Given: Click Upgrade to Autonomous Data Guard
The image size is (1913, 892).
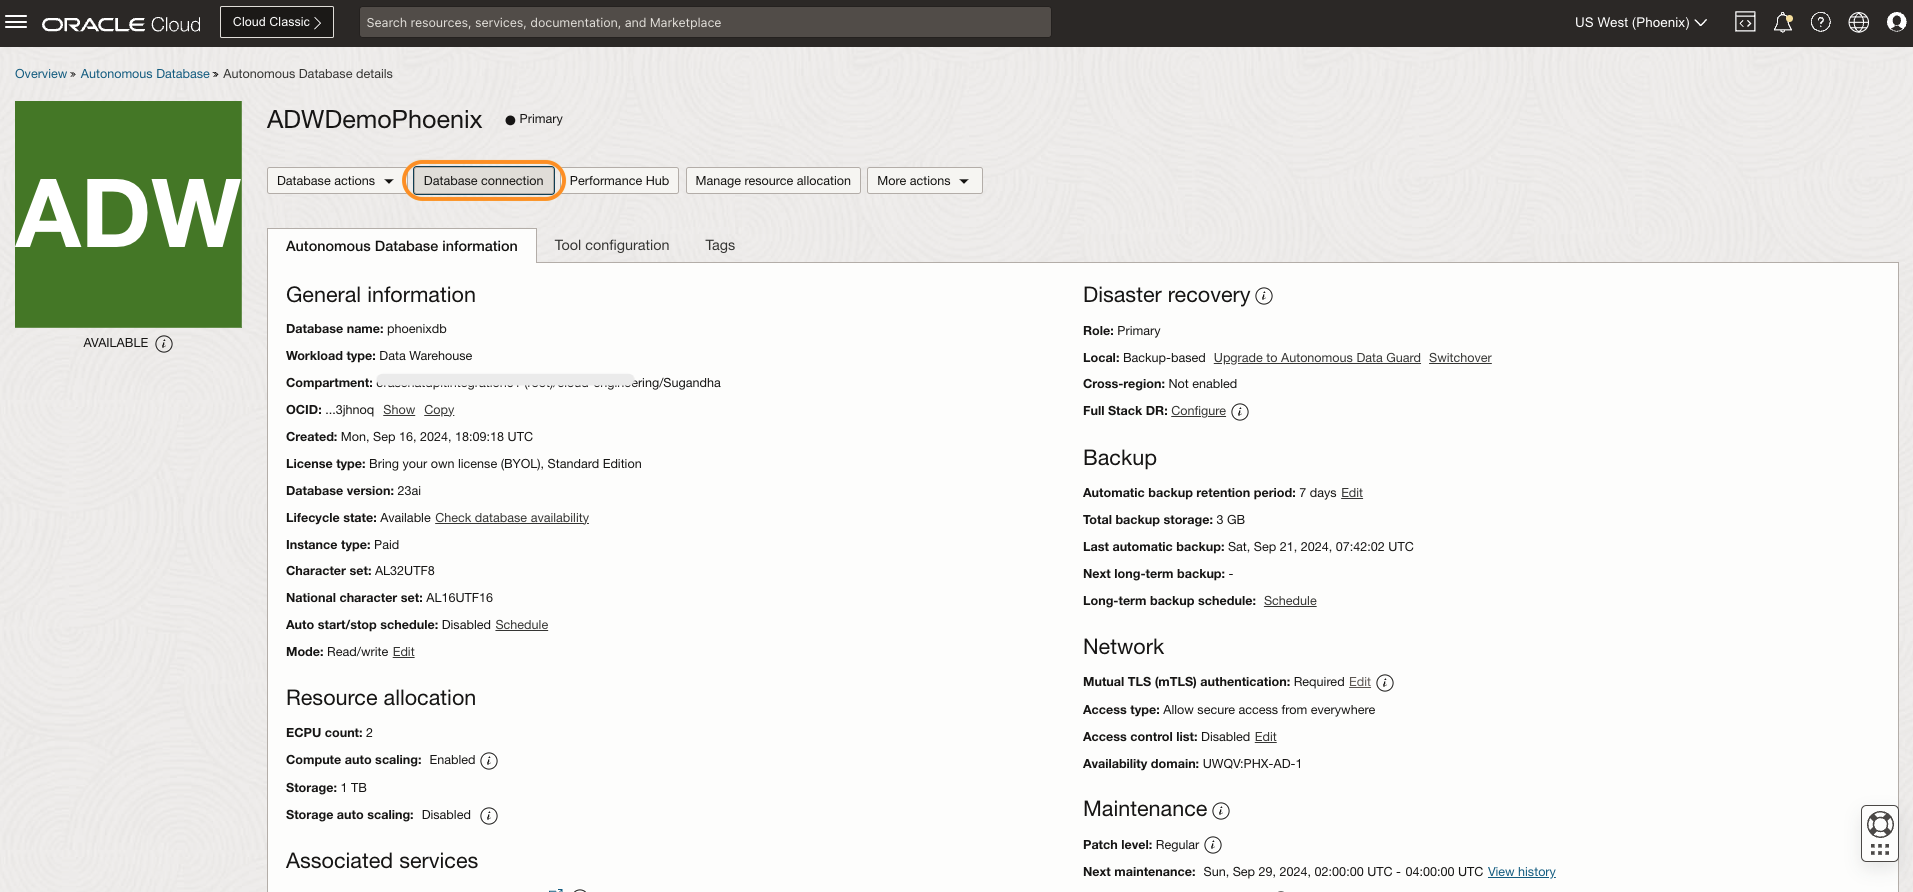Looking at the screenshot, I should tap(1317, 358).
